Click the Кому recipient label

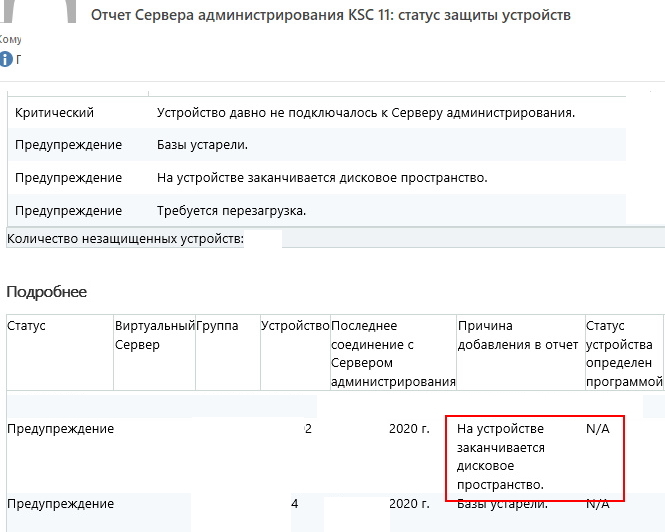point(10,39)
